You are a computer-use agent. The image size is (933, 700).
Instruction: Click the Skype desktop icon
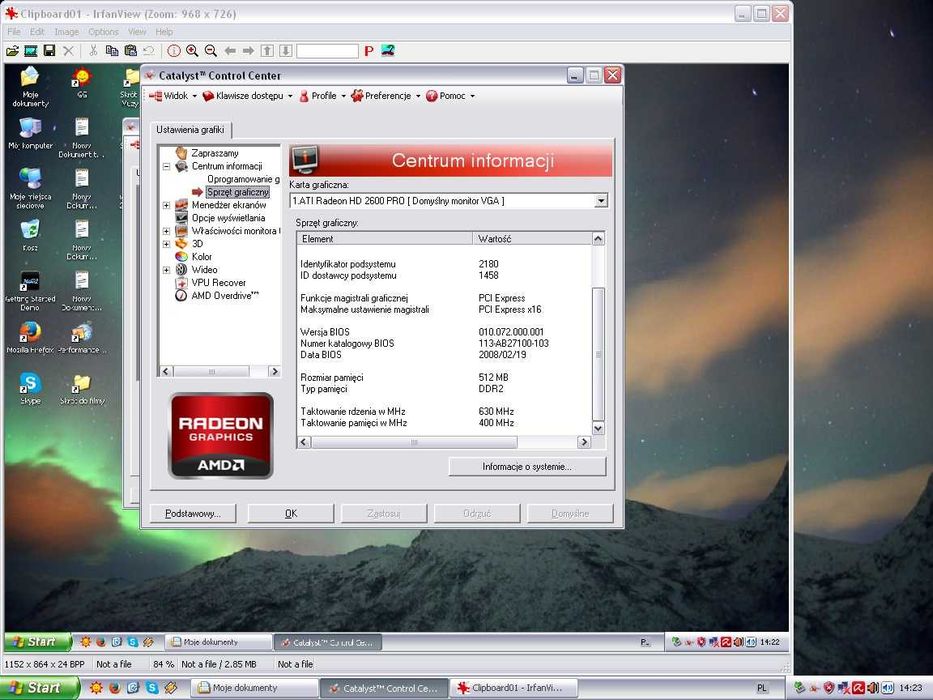coord(30,388)
